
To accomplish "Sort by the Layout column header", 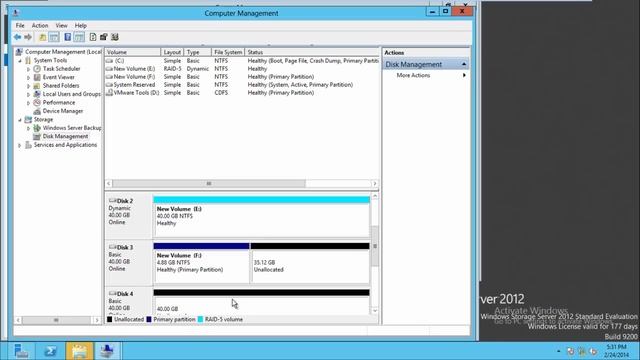I will pyautogui.click(x=172, y=52).
